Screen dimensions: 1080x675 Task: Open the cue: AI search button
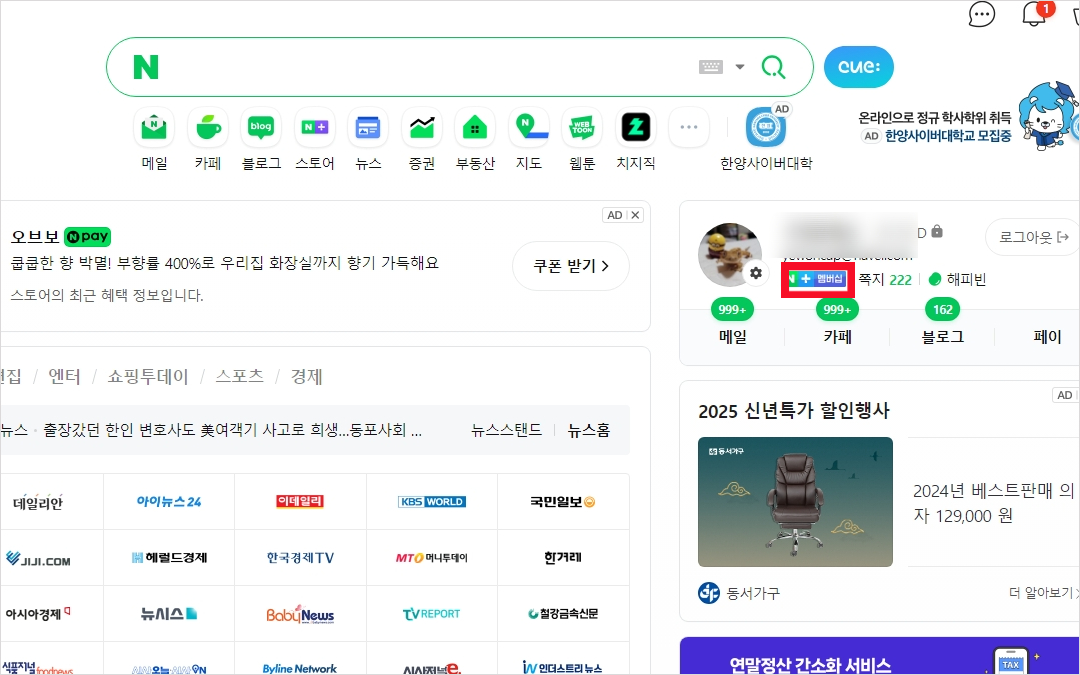(x=858, y=67)
